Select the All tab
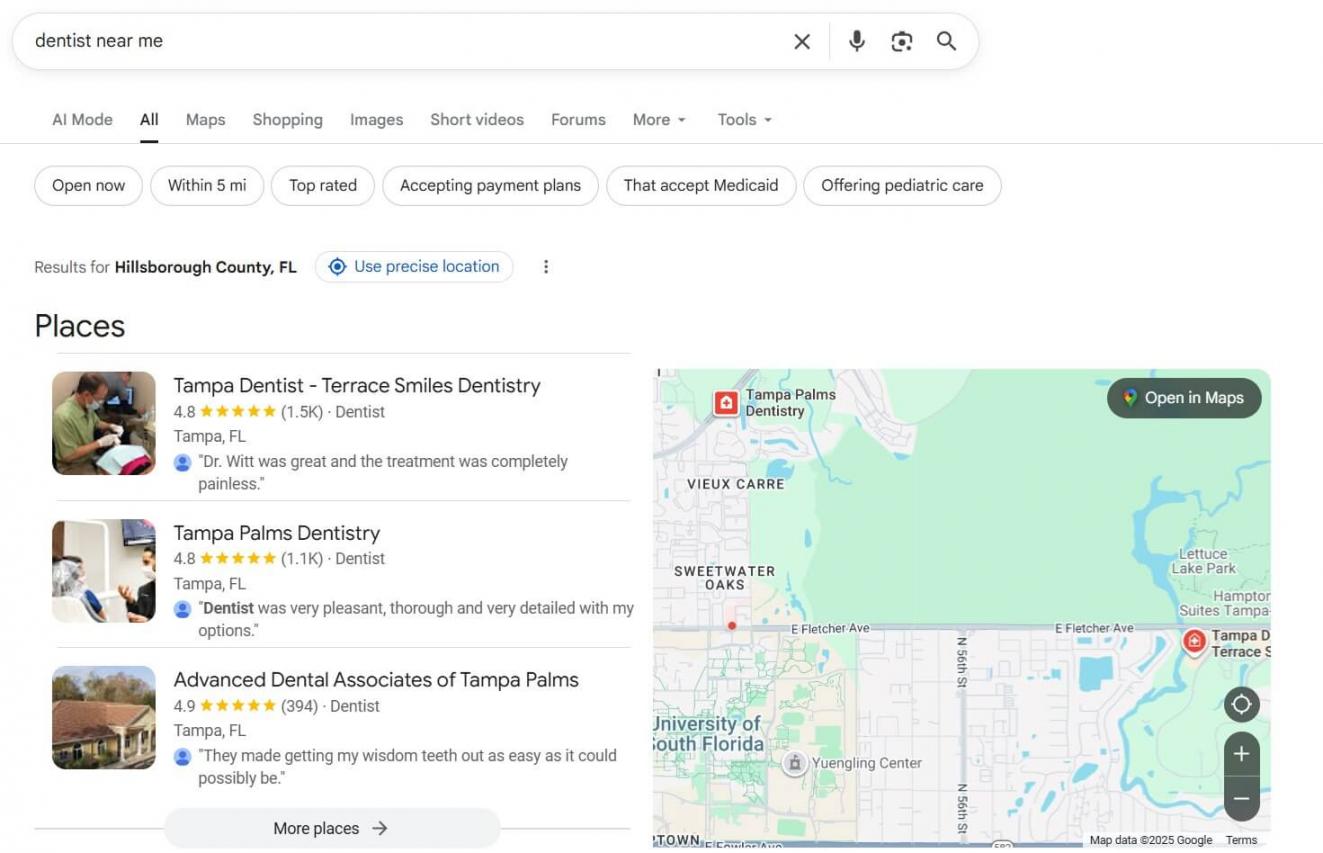This screenshot has width=1323, height=853. coord(149,119)
